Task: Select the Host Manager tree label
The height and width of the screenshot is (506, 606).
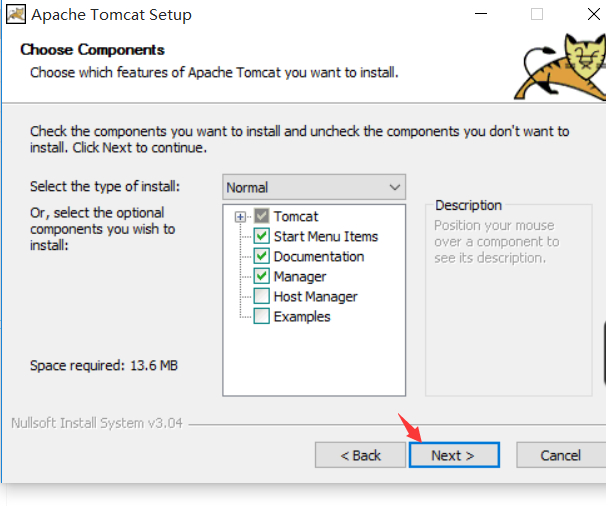Action: pos(315,296)
